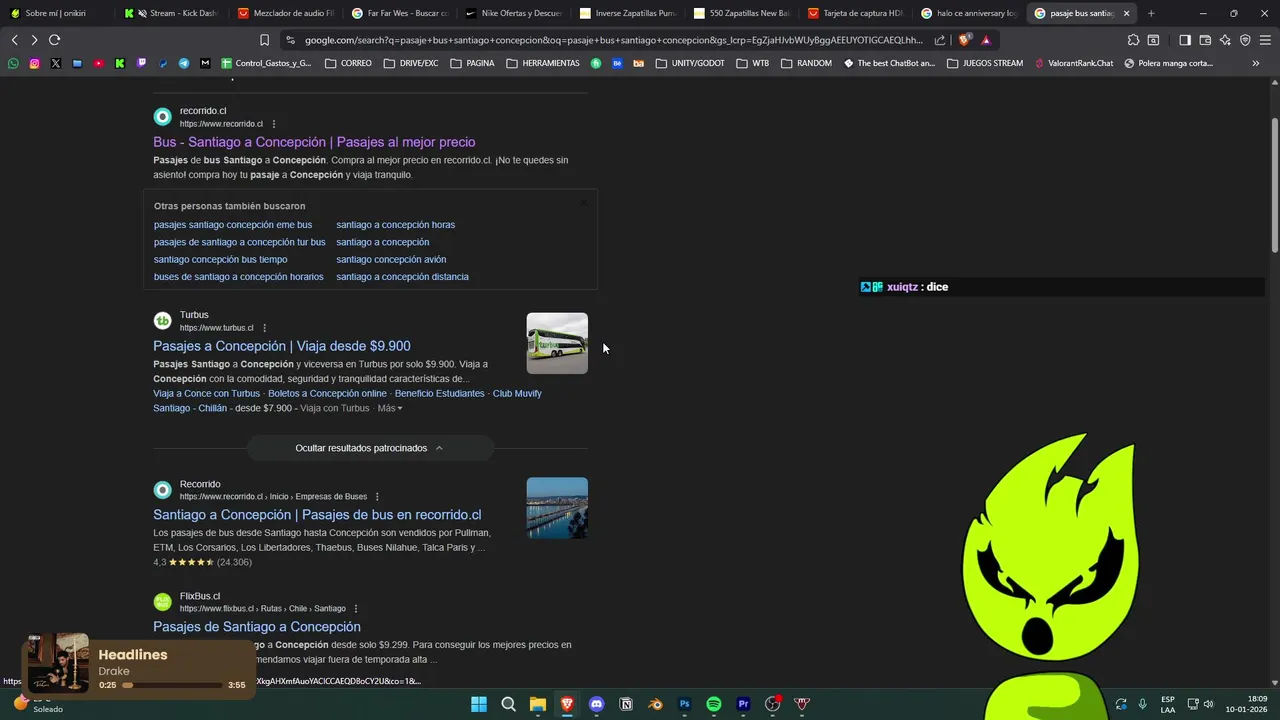The width and height of the screenshot is (1280, 720).
Task: Open Premiere Pro from the taskbar
Action: point(743,704)
